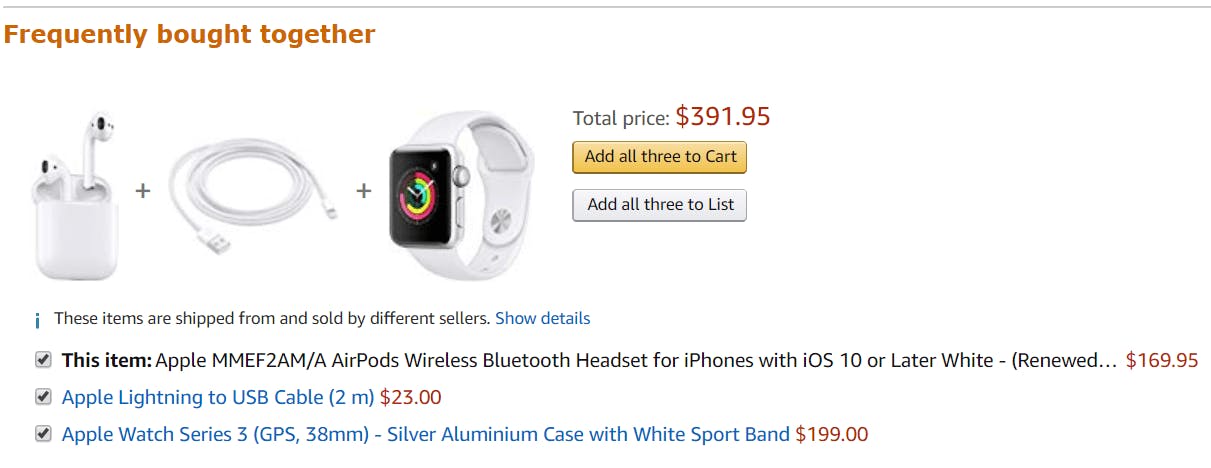
Task: Click the $391.95 total price
Action: tap(723, 117)
